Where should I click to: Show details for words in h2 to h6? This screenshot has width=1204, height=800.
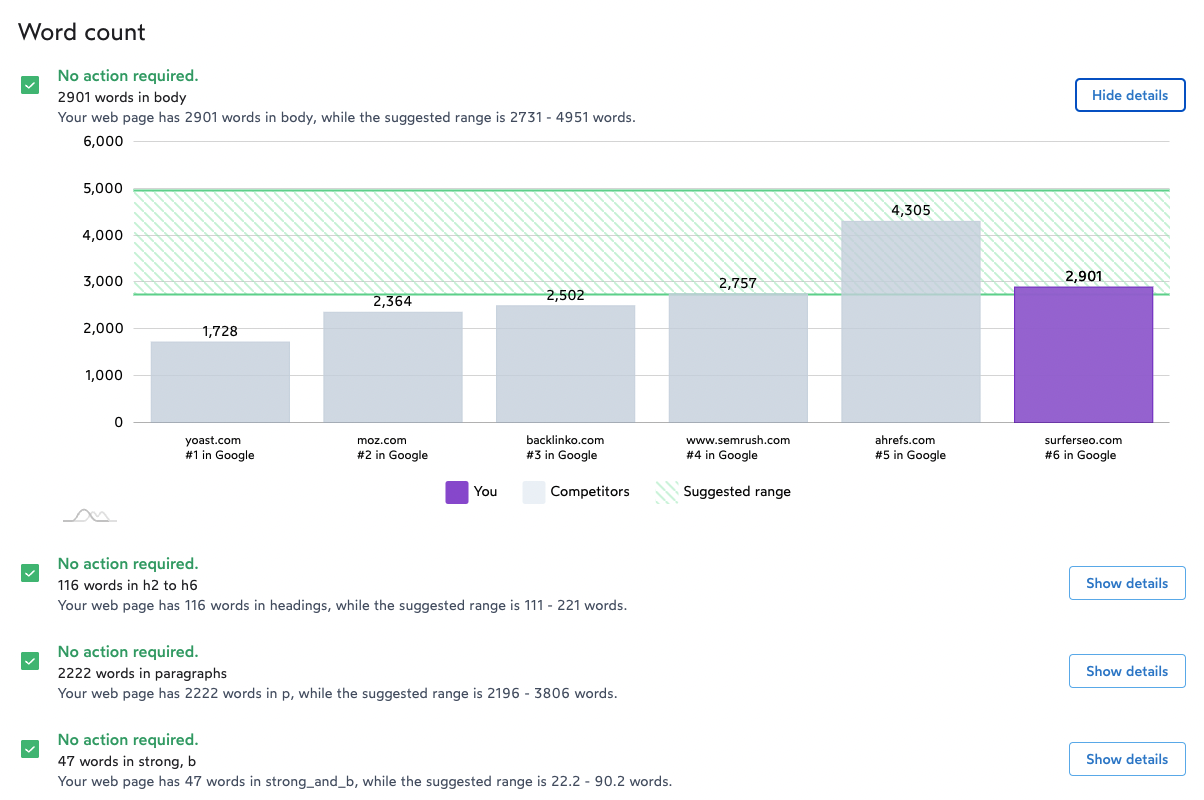click(x=1126, y=583)
